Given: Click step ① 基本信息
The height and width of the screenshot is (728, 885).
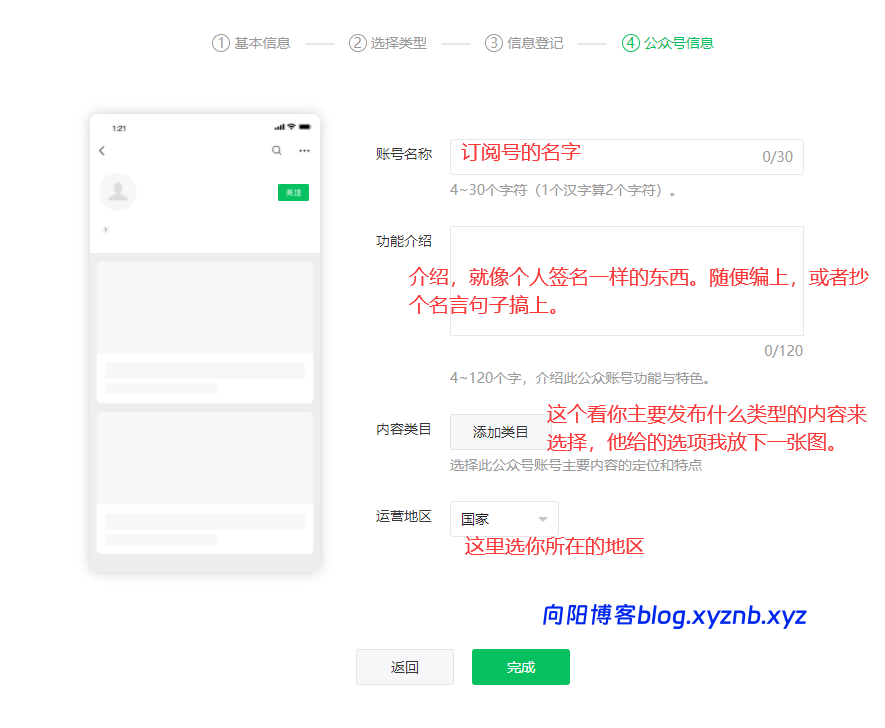Looking at the screenshot, I should click(250, 43).
